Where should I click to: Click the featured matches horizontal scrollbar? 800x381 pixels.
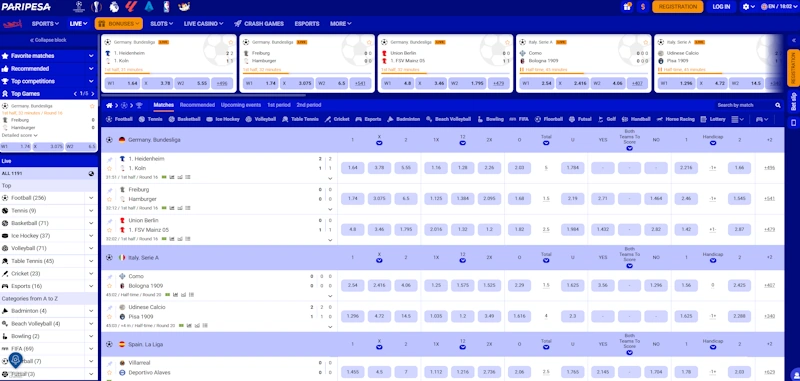pyautogui.click(x=204, y=95)
